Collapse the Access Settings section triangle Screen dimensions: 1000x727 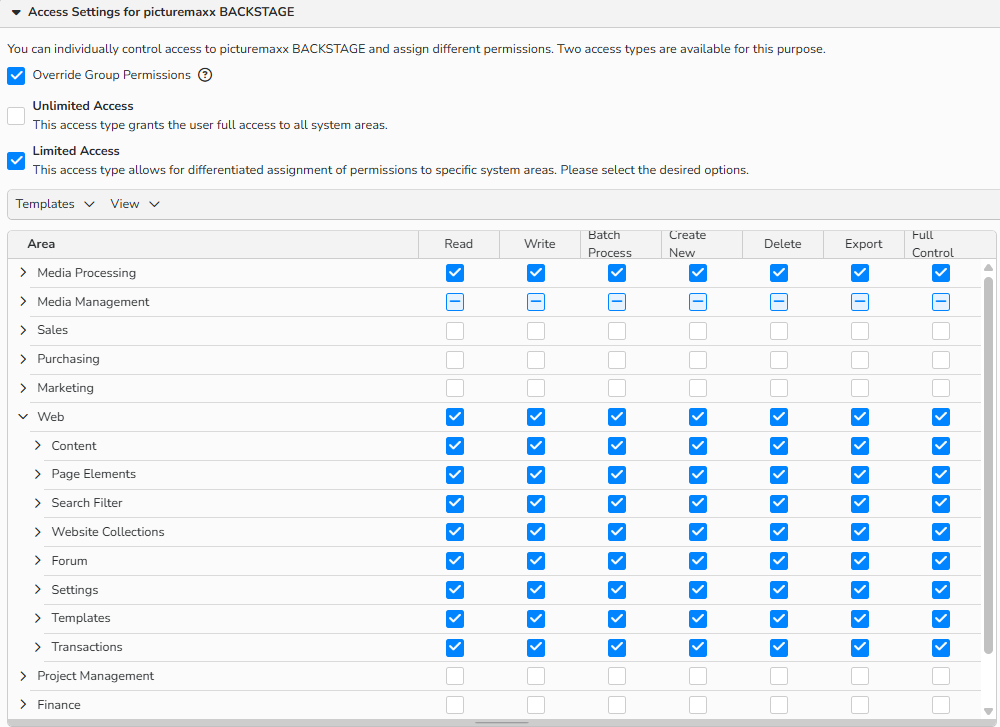point(17,12)
